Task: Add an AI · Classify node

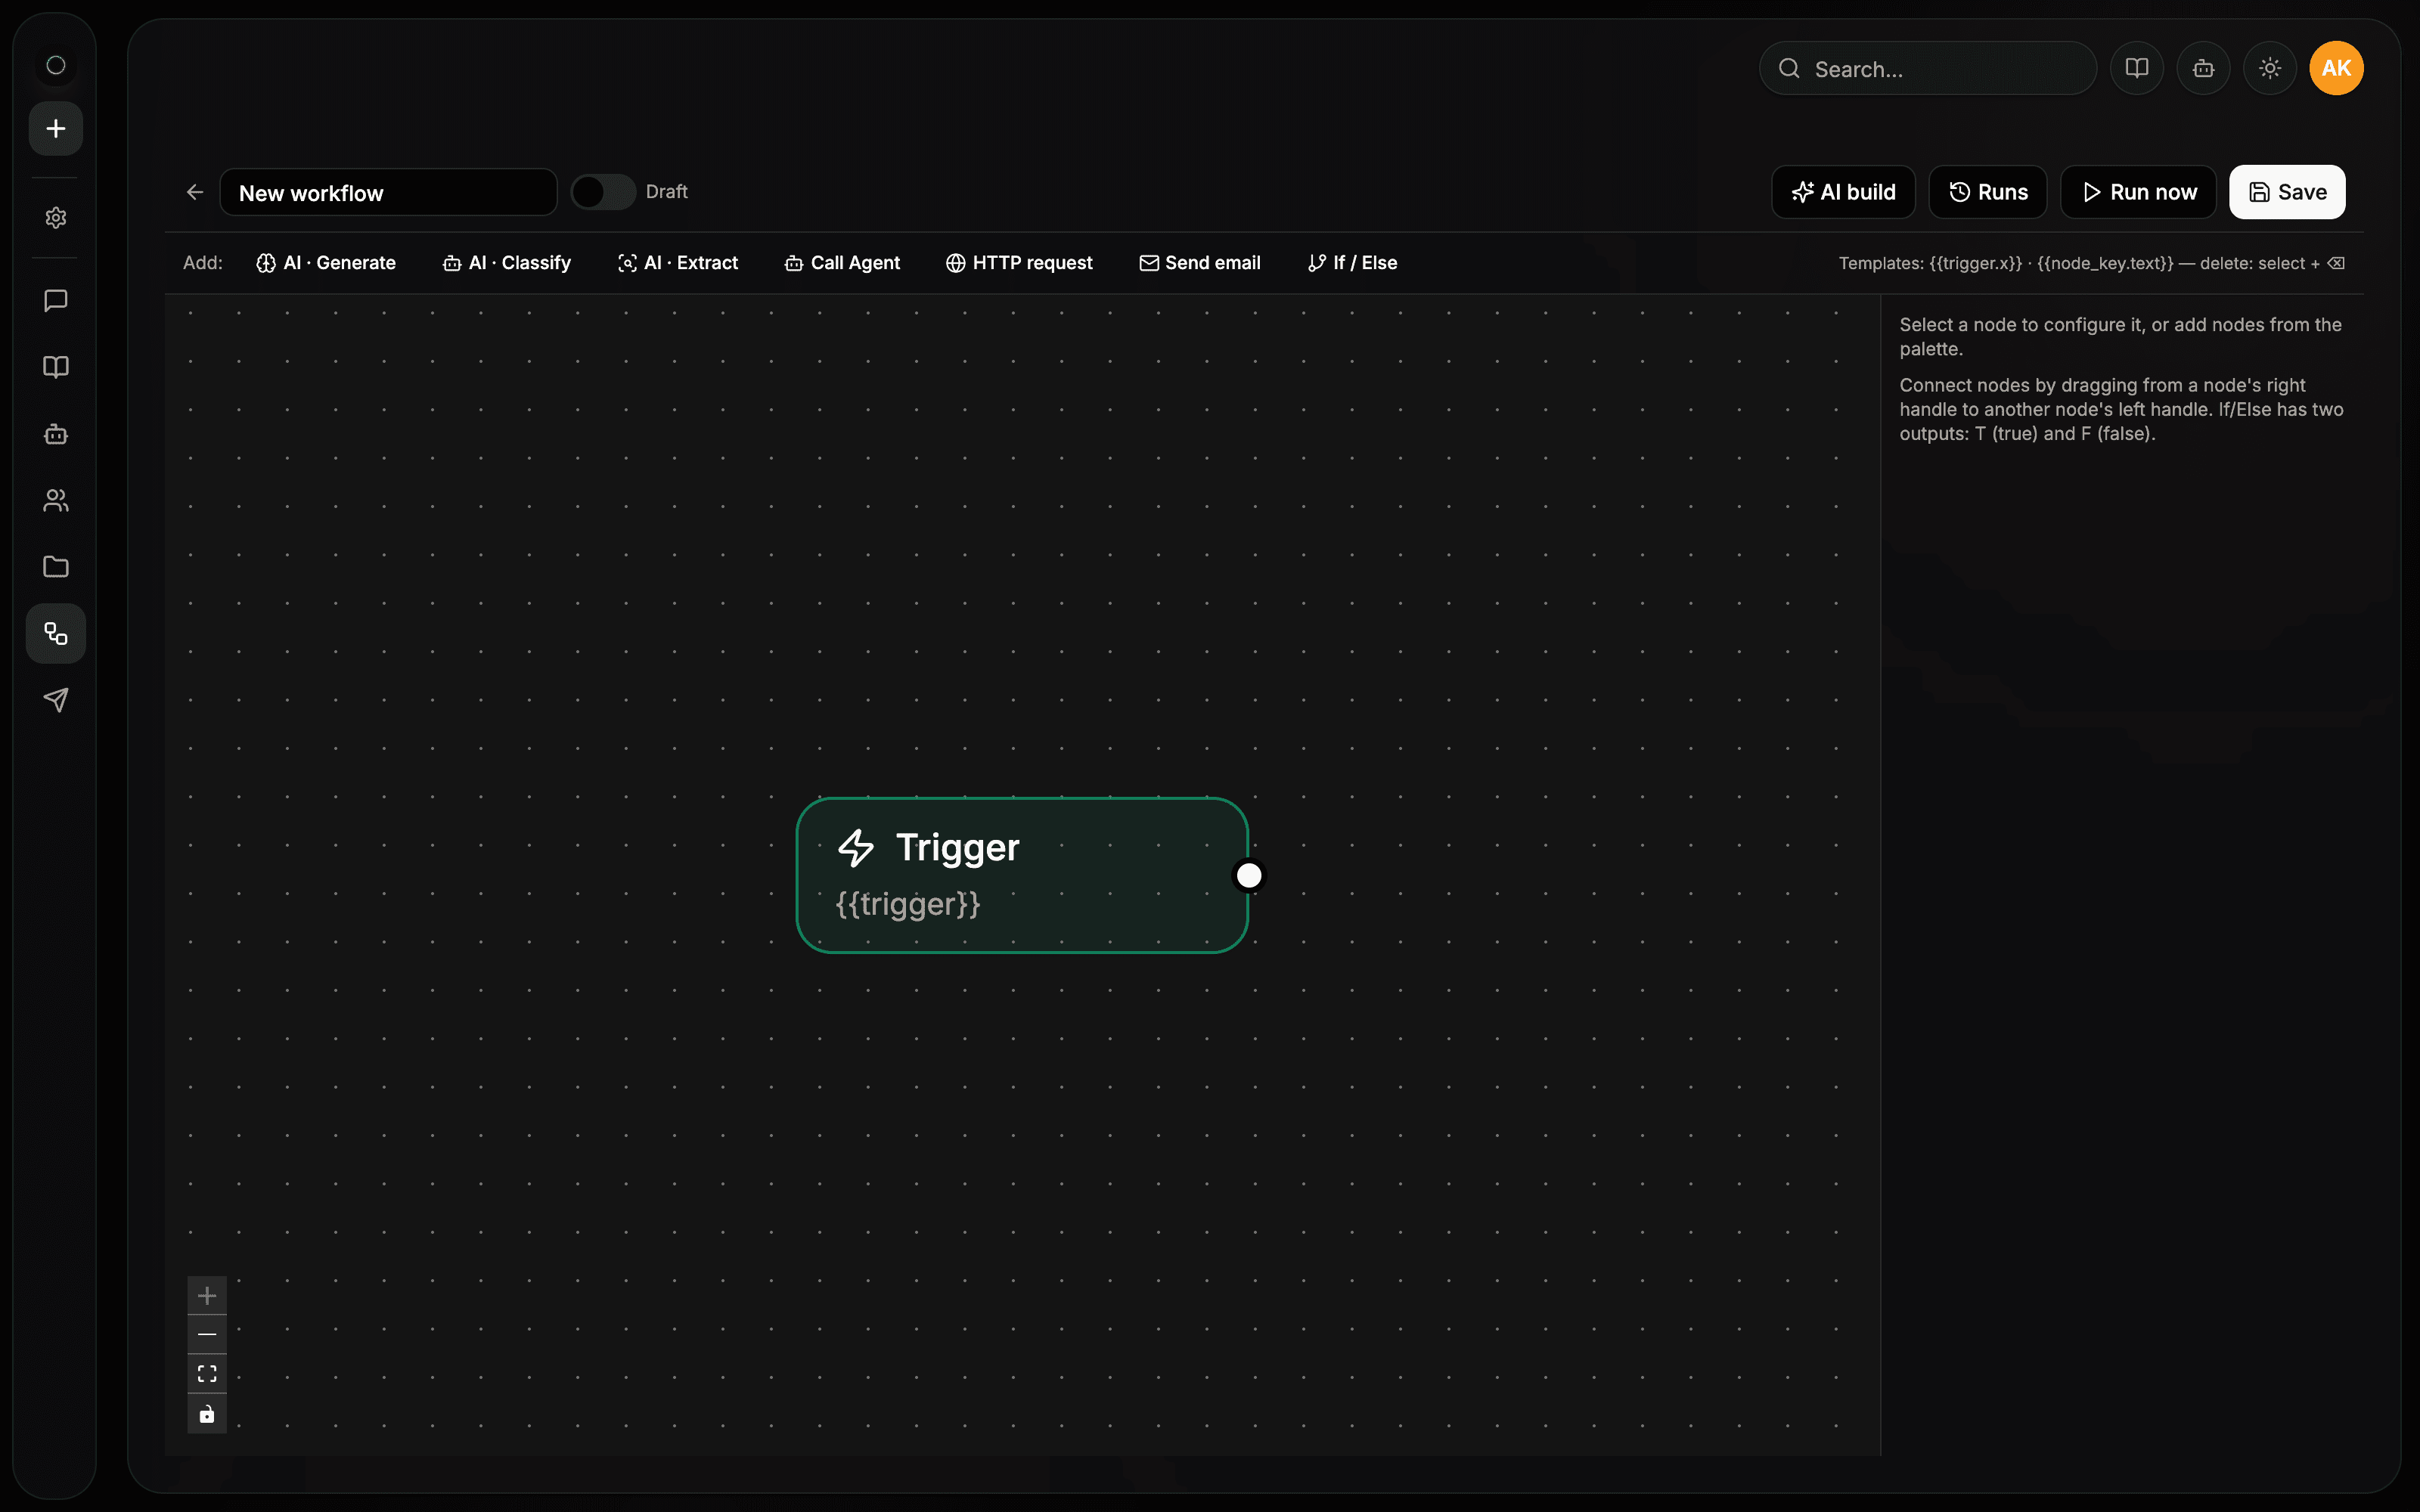Action: pos(506,263)
